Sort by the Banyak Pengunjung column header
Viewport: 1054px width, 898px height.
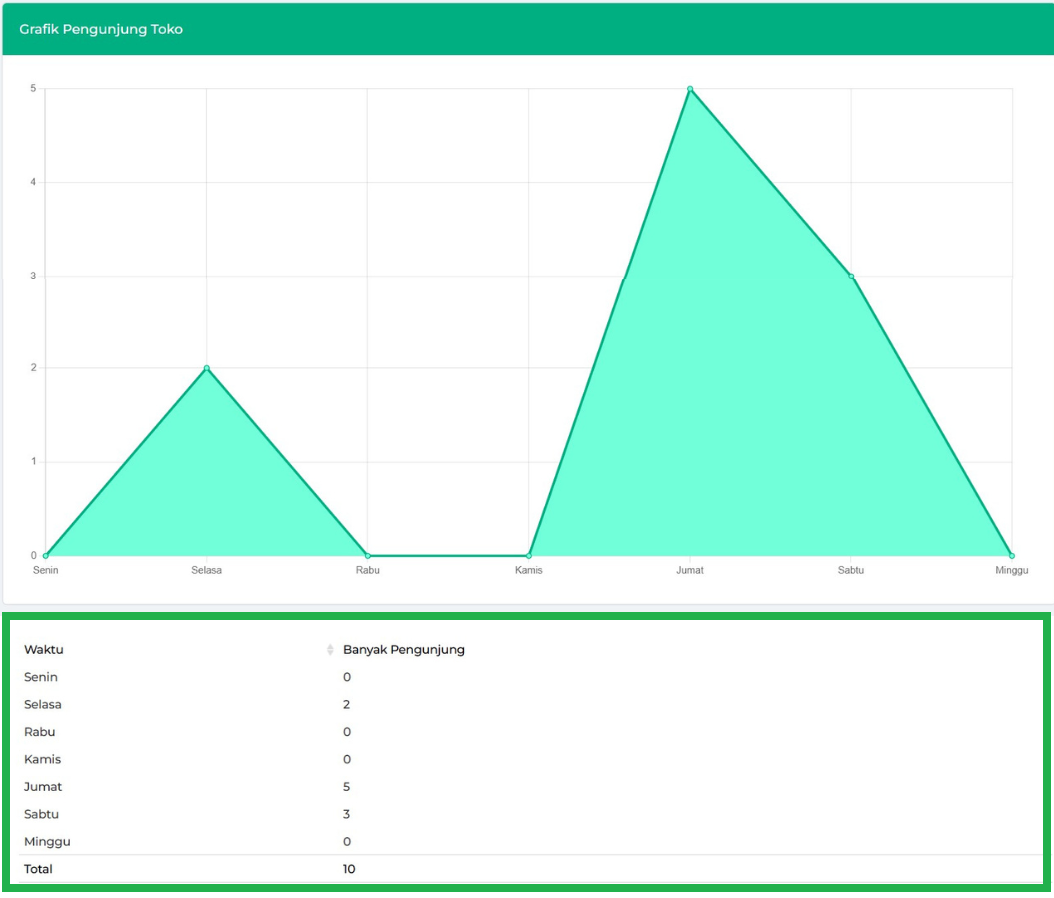click(403, 650)
